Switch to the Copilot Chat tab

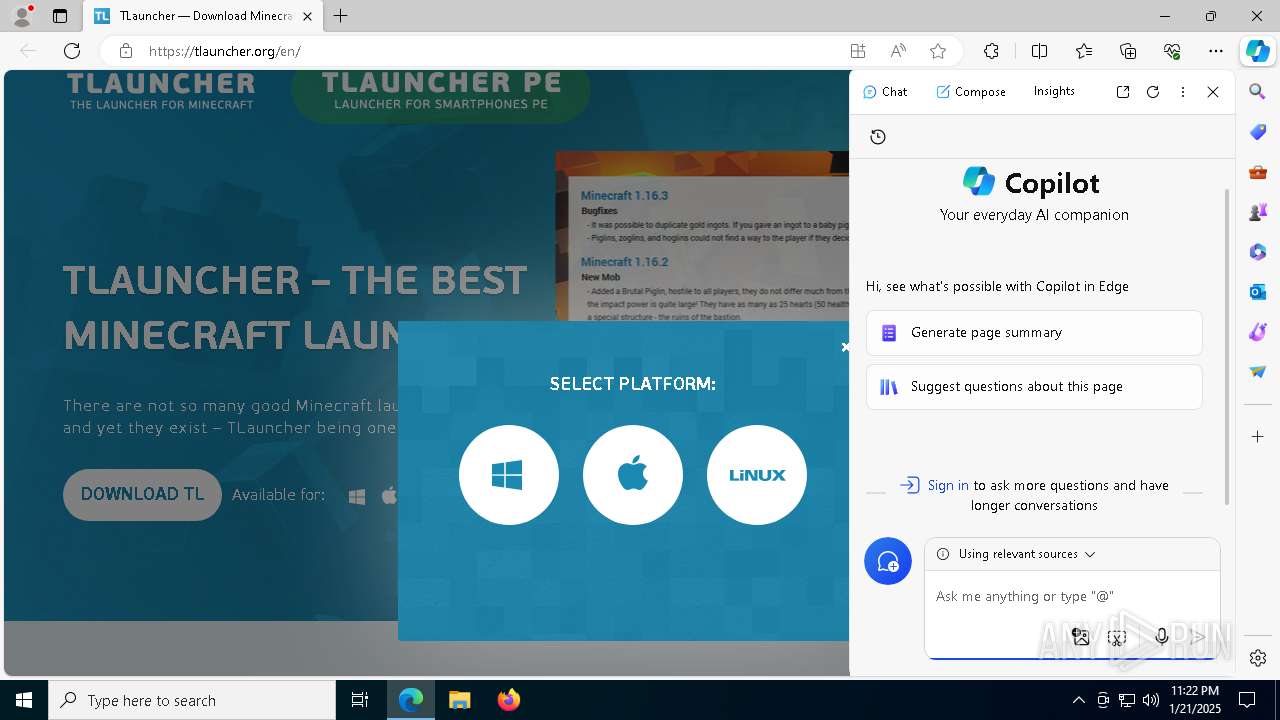[x=885, y=91]
